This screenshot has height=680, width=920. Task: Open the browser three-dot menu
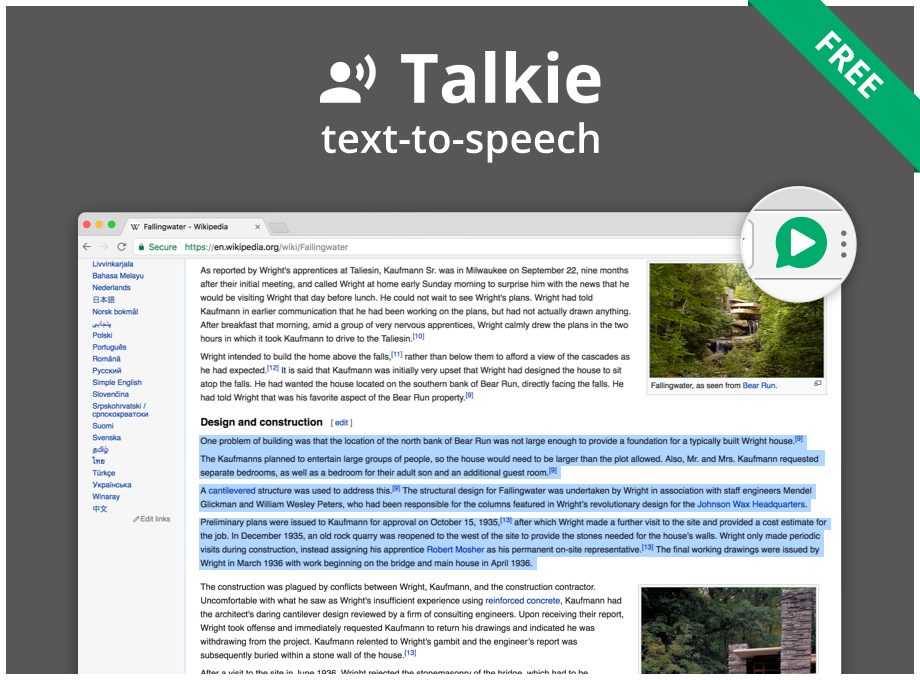point(843,243)
